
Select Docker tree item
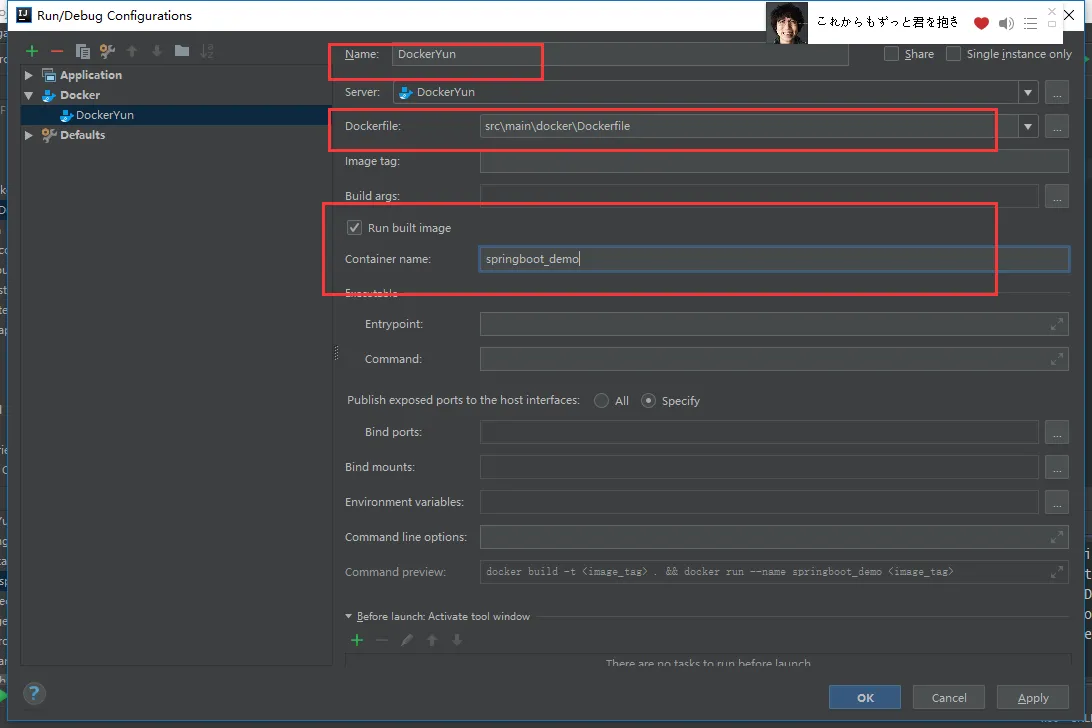(x=79, y=95)
